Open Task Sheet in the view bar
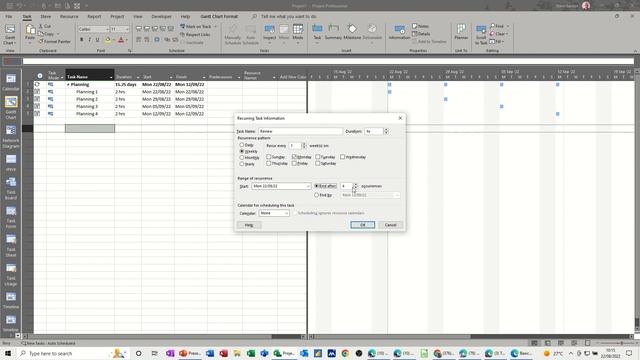This screenshot has height=360, width=640. (x=11, y=246)
